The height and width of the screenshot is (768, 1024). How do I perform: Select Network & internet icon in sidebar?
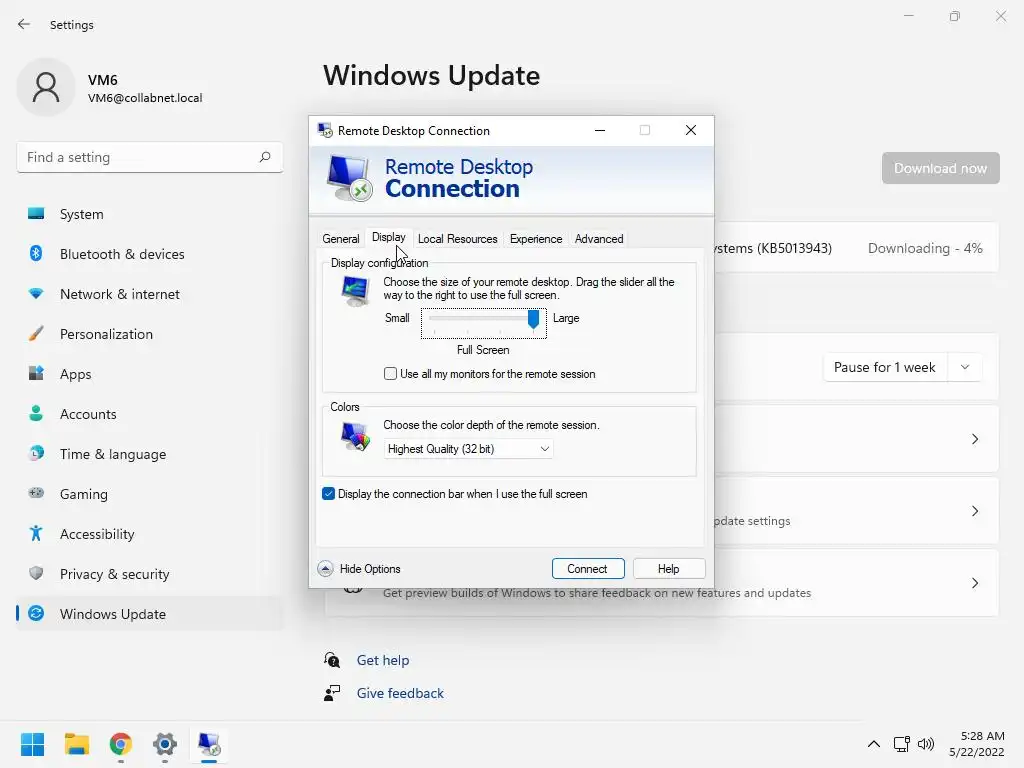pyautogui.click(x=36, y=294)
